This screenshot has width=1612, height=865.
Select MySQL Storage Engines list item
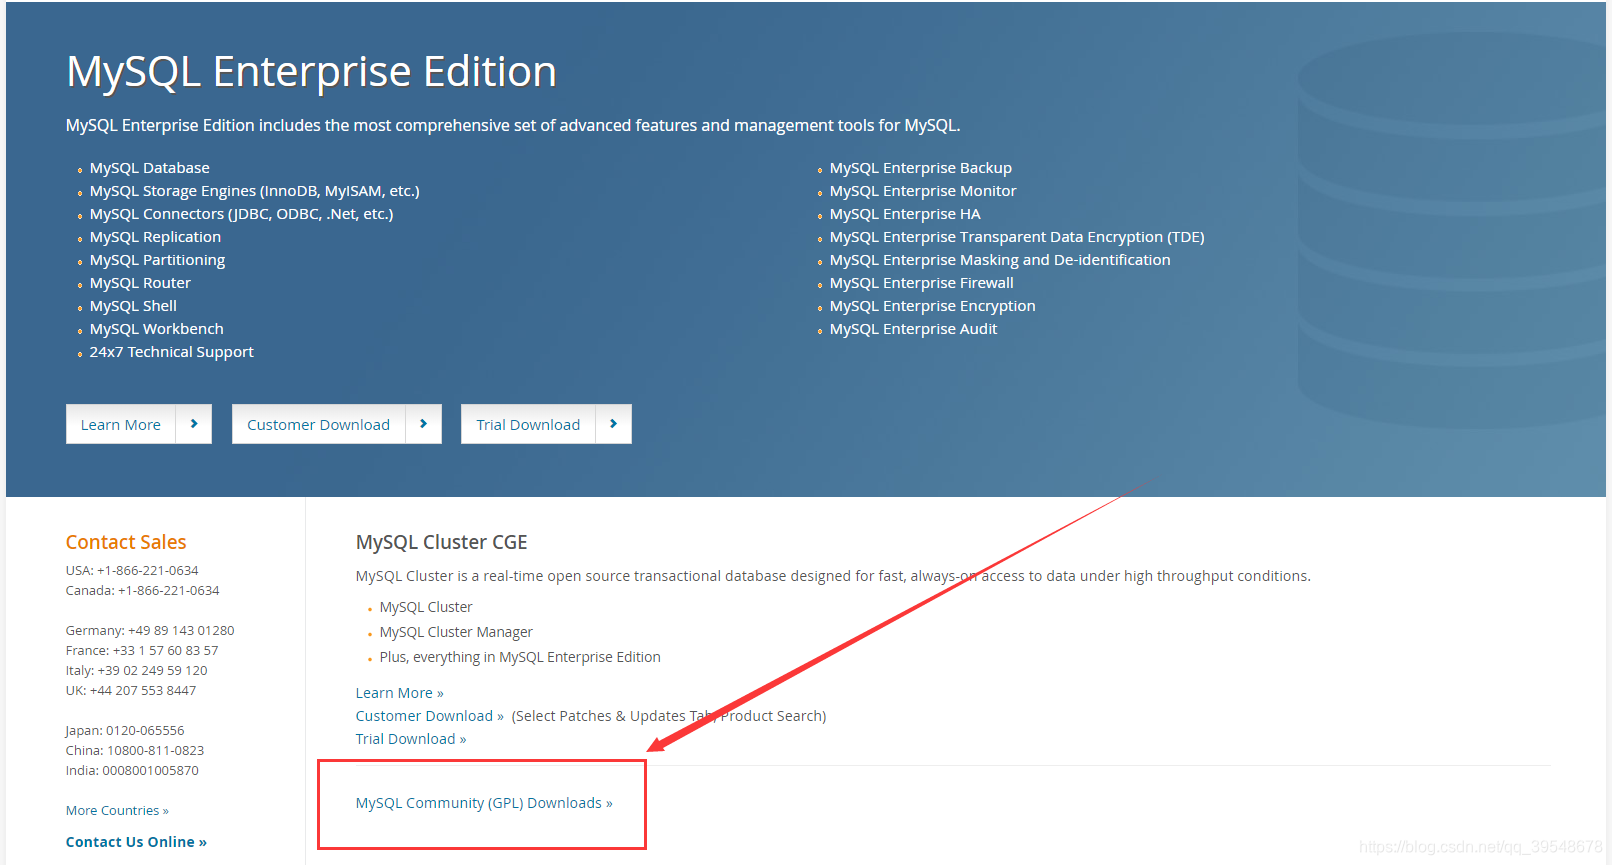tap(255, 191)
